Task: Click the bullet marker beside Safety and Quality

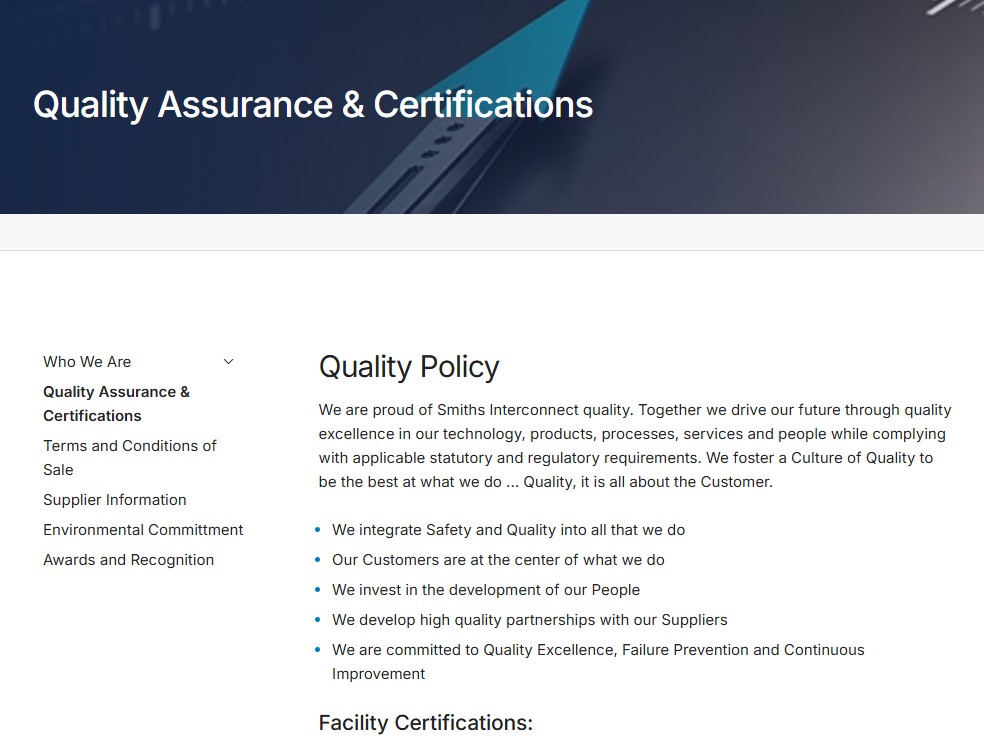Action: tap(318, 529)
